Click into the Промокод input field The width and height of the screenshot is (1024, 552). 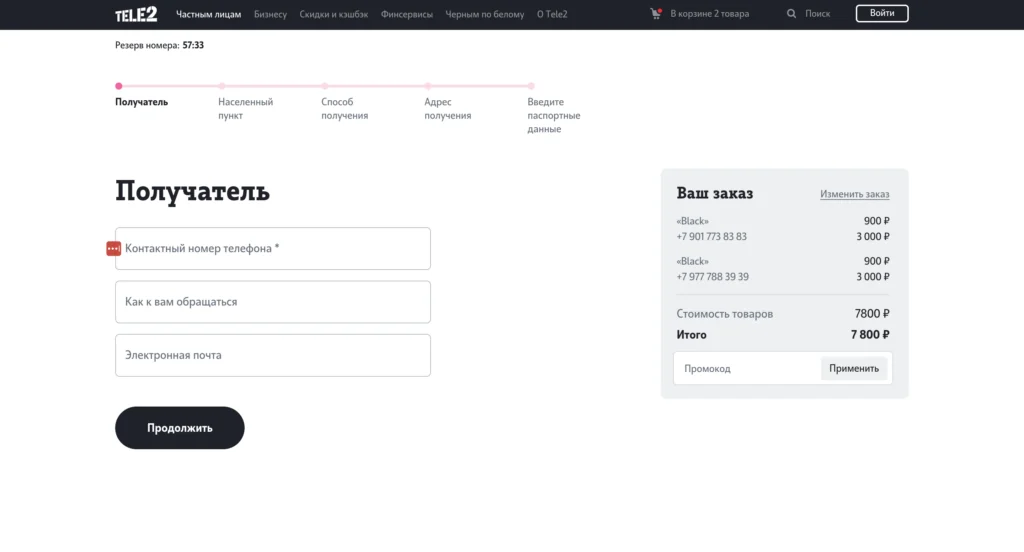(x=745, y=368)
